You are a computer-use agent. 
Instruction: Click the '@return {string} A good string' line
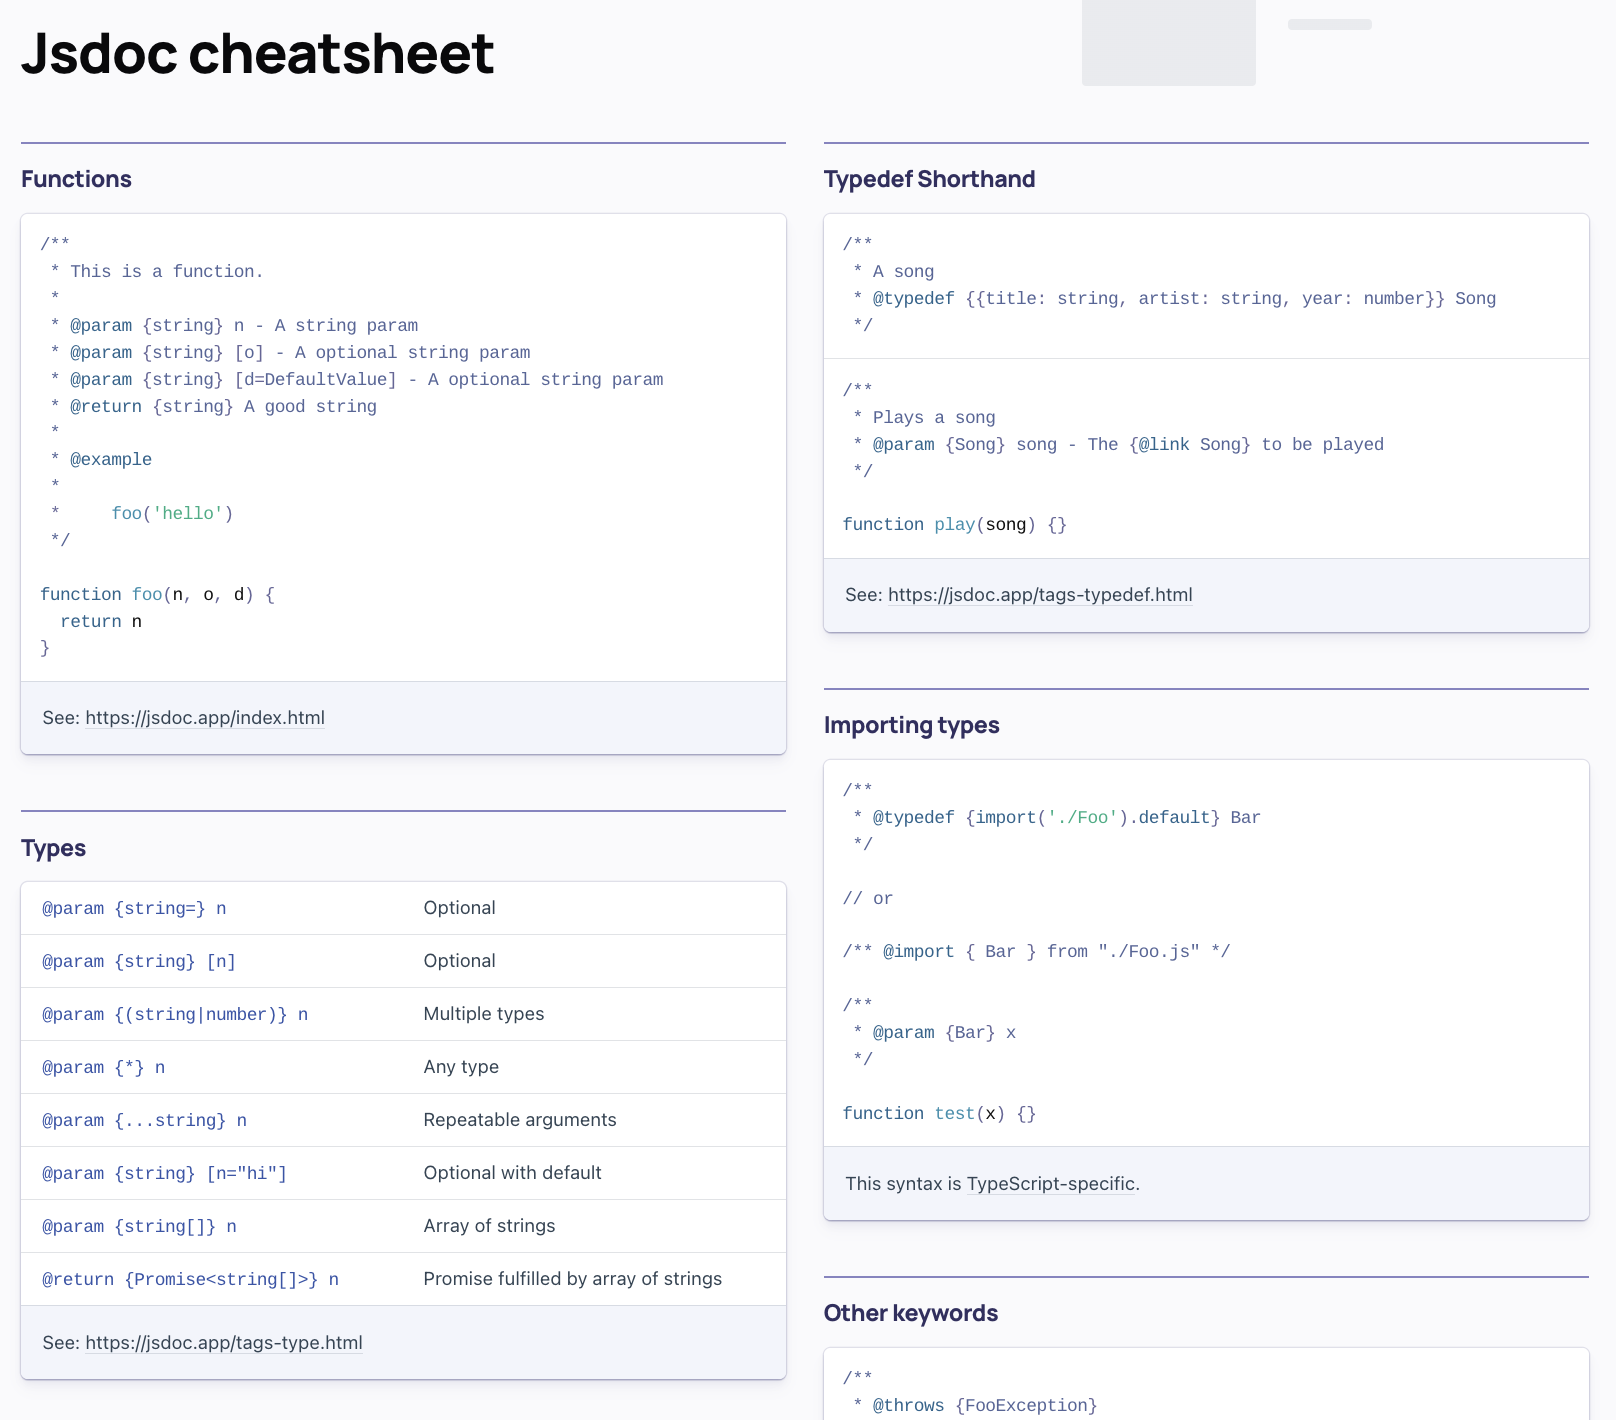pyautogui.click(x=213, y=407)
